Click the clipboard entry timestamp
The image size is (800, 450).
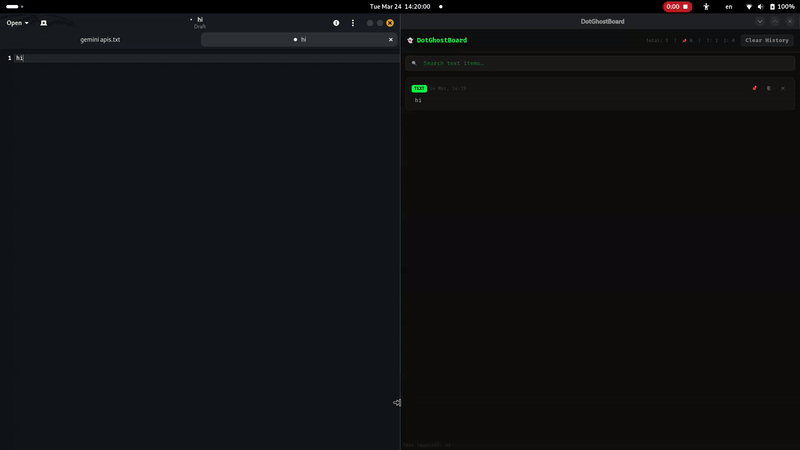[x=447, y=88]
